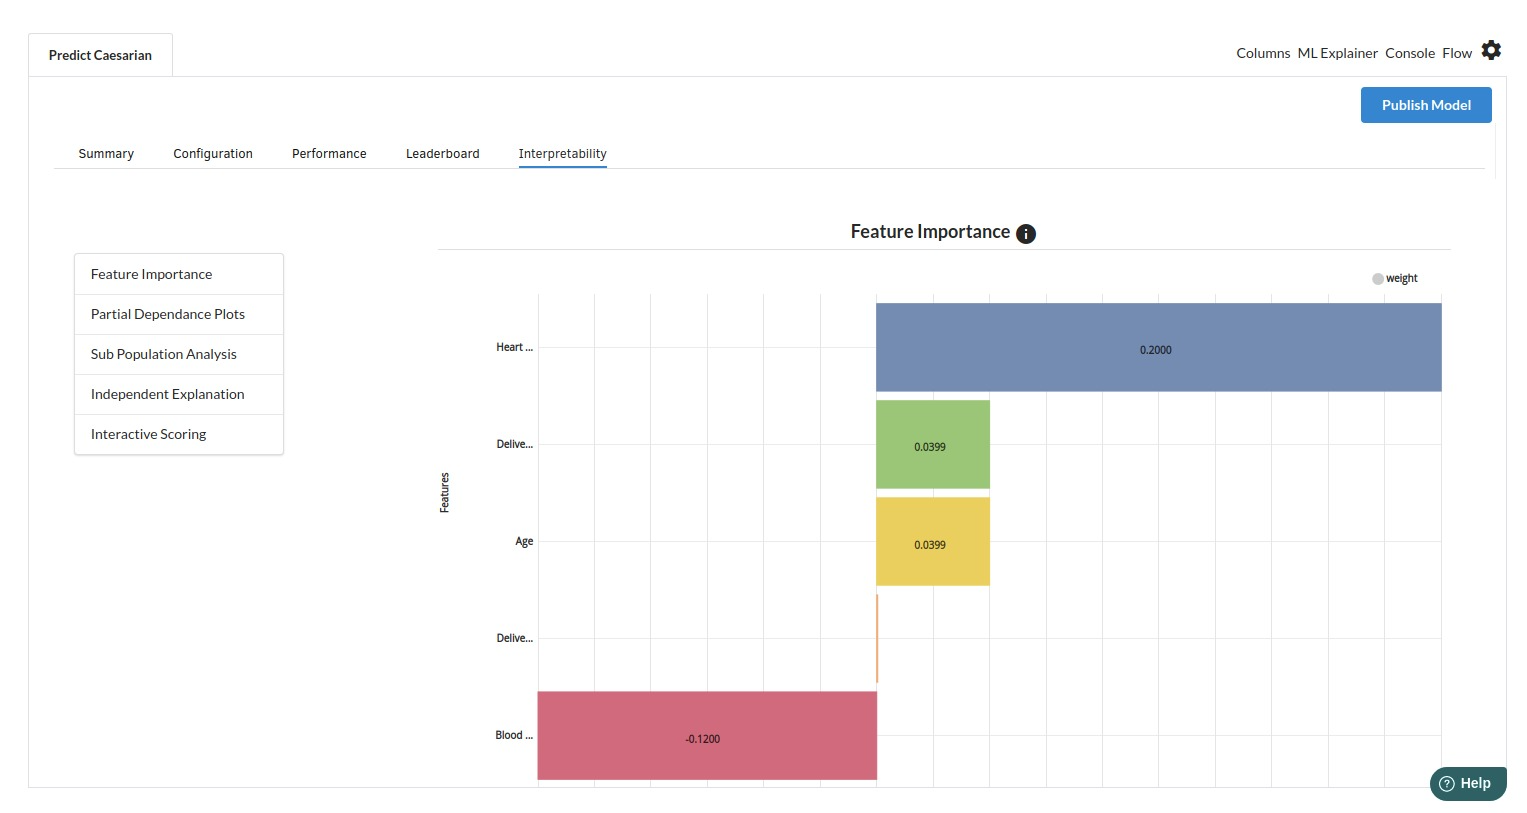This screenshot has width=1527, height=813.
Task: Open ML Explainer from the top bar
Action: pyautogui.click(x=1337, y=54)
